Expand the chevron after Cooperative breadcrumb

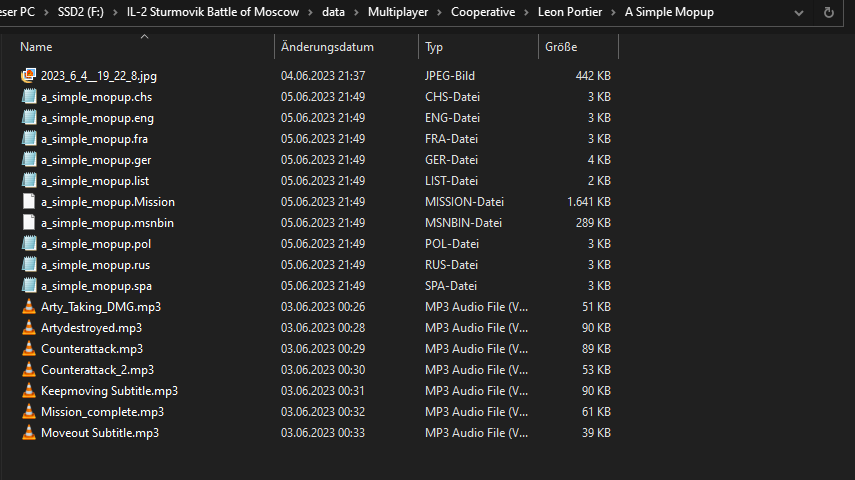(x=527, y=13)
